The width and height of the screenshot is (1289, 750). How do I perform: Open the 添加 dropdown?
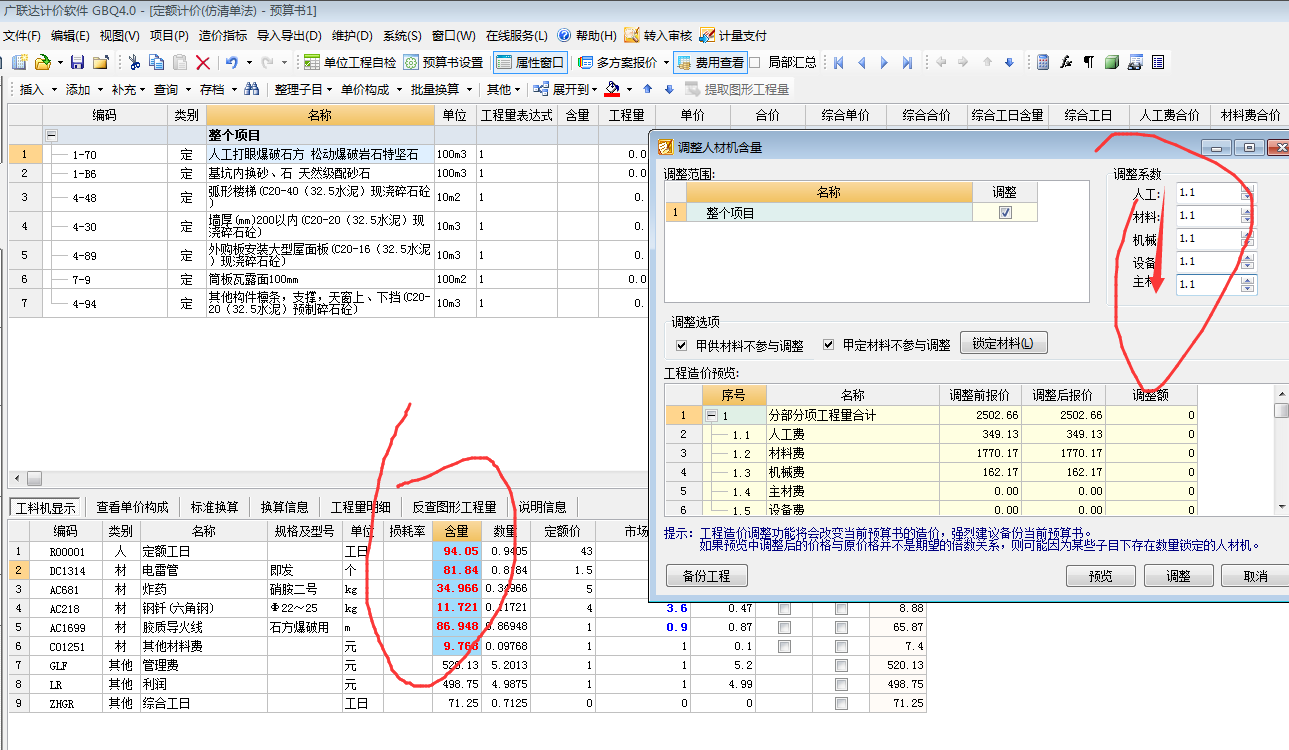click(x=84, y=89)
